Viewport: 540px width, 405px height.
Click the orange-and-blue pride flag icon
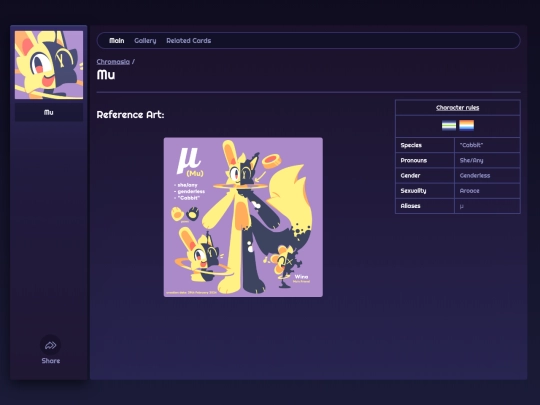click(x=467, y=125)
